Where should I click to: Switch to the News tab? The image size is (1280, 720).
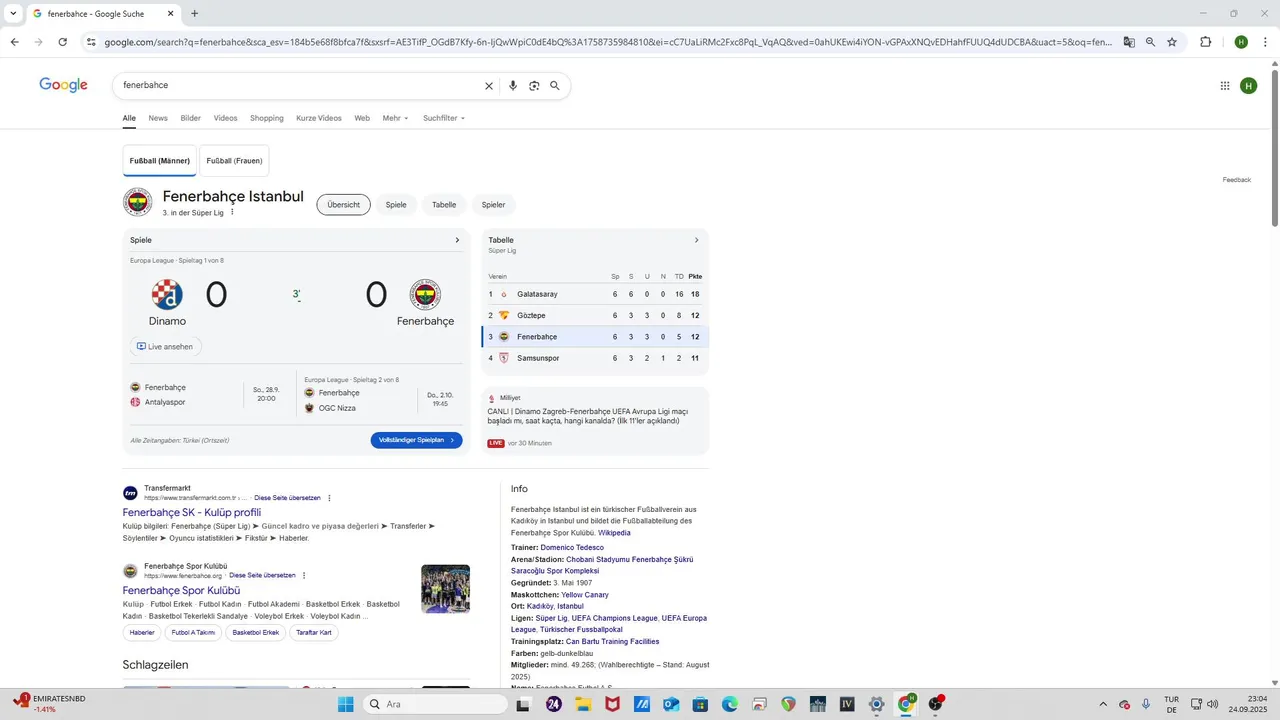158,118
